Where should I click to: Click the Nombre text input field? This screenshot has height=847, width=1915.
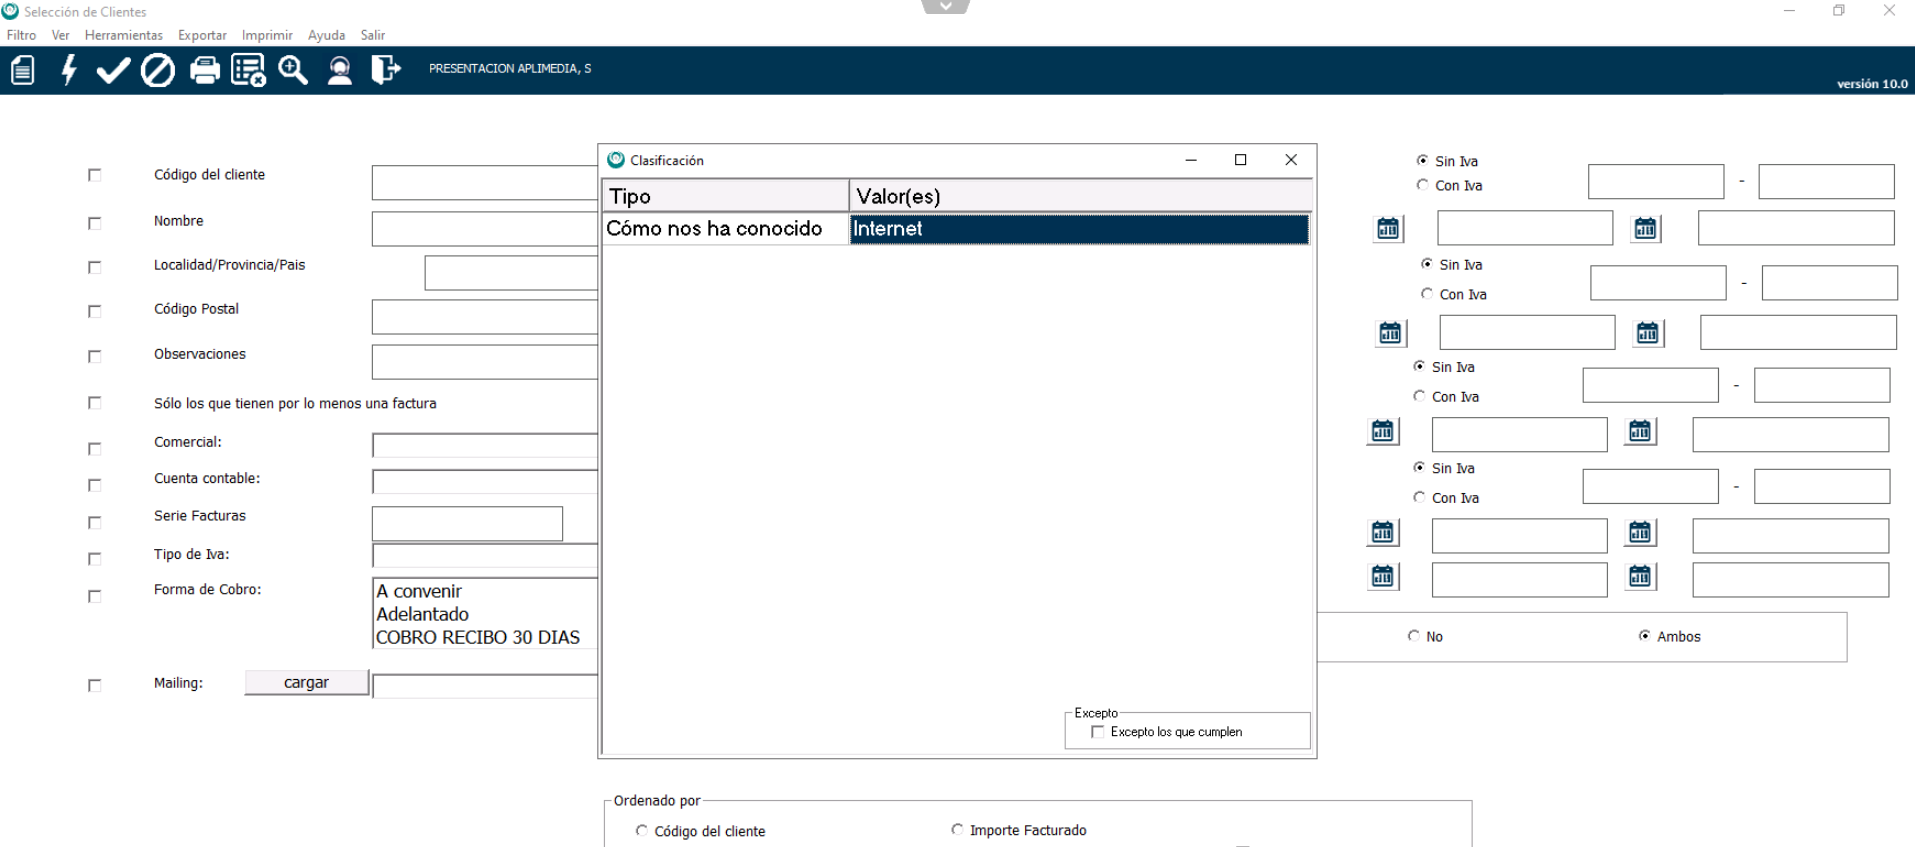pyautogui.click(x=484, y=229)
